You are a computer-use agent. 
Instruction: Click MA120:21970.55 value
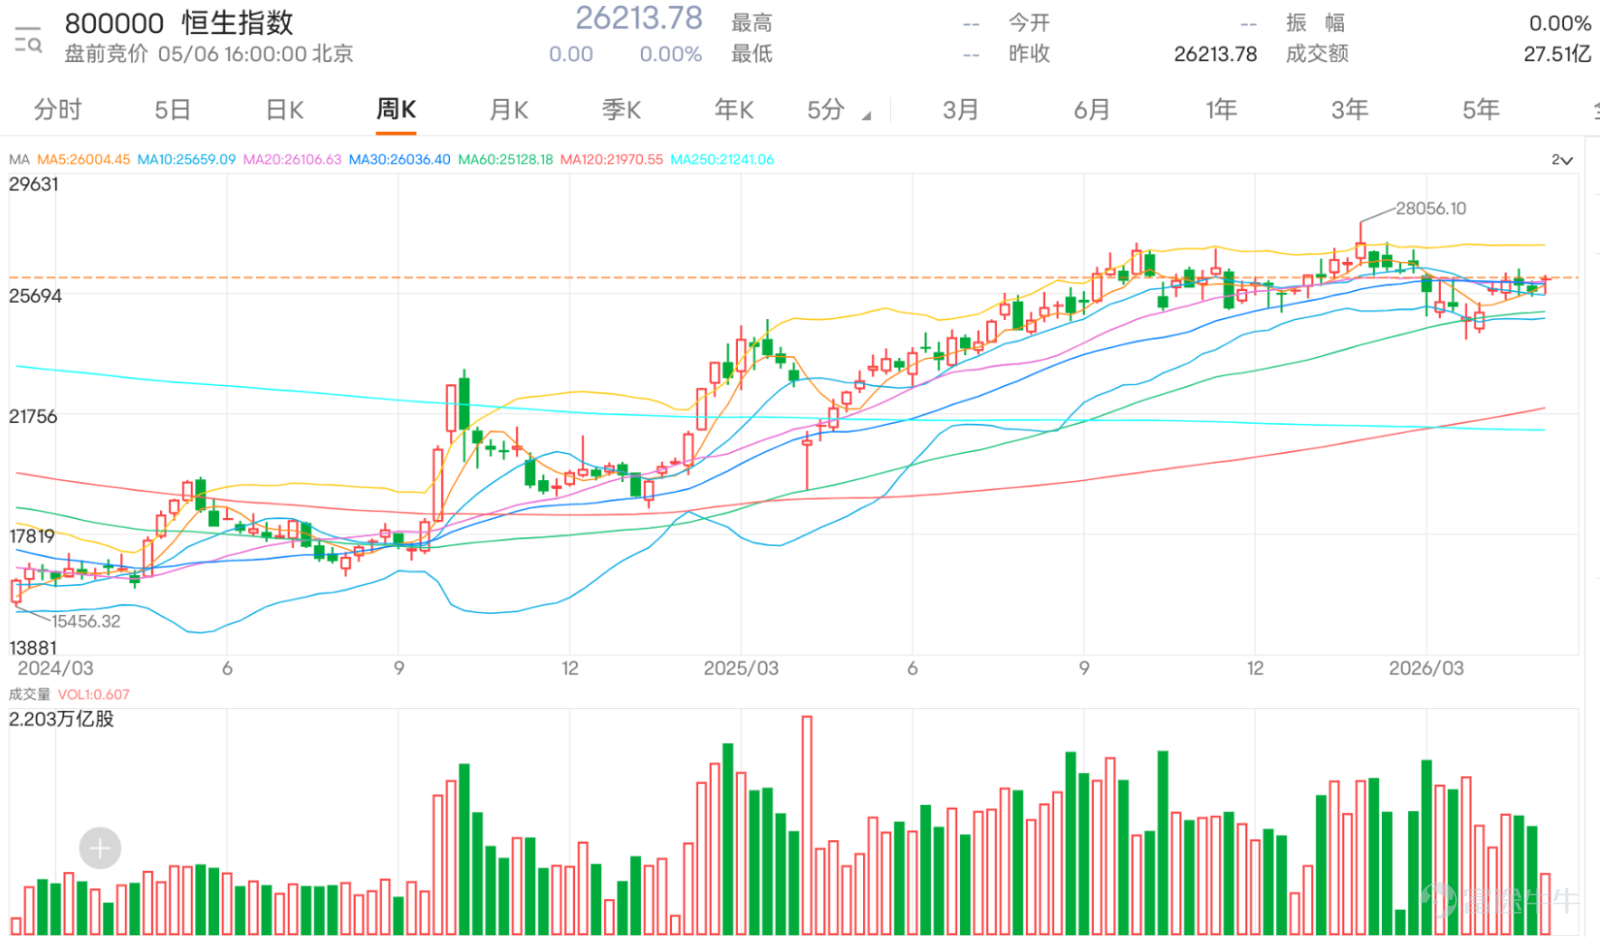(x=611, y=159)
